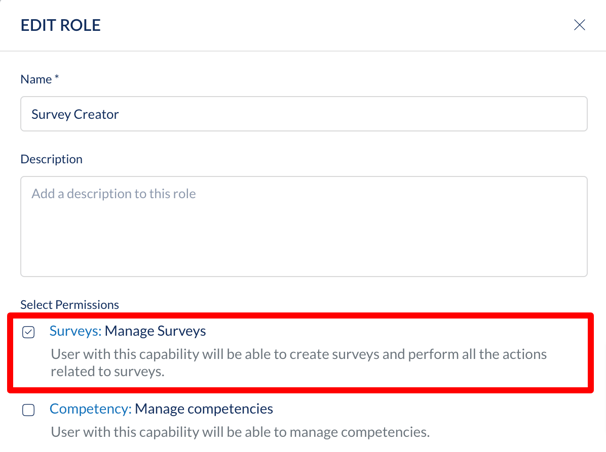Click the Description field label

coord(51,159)
